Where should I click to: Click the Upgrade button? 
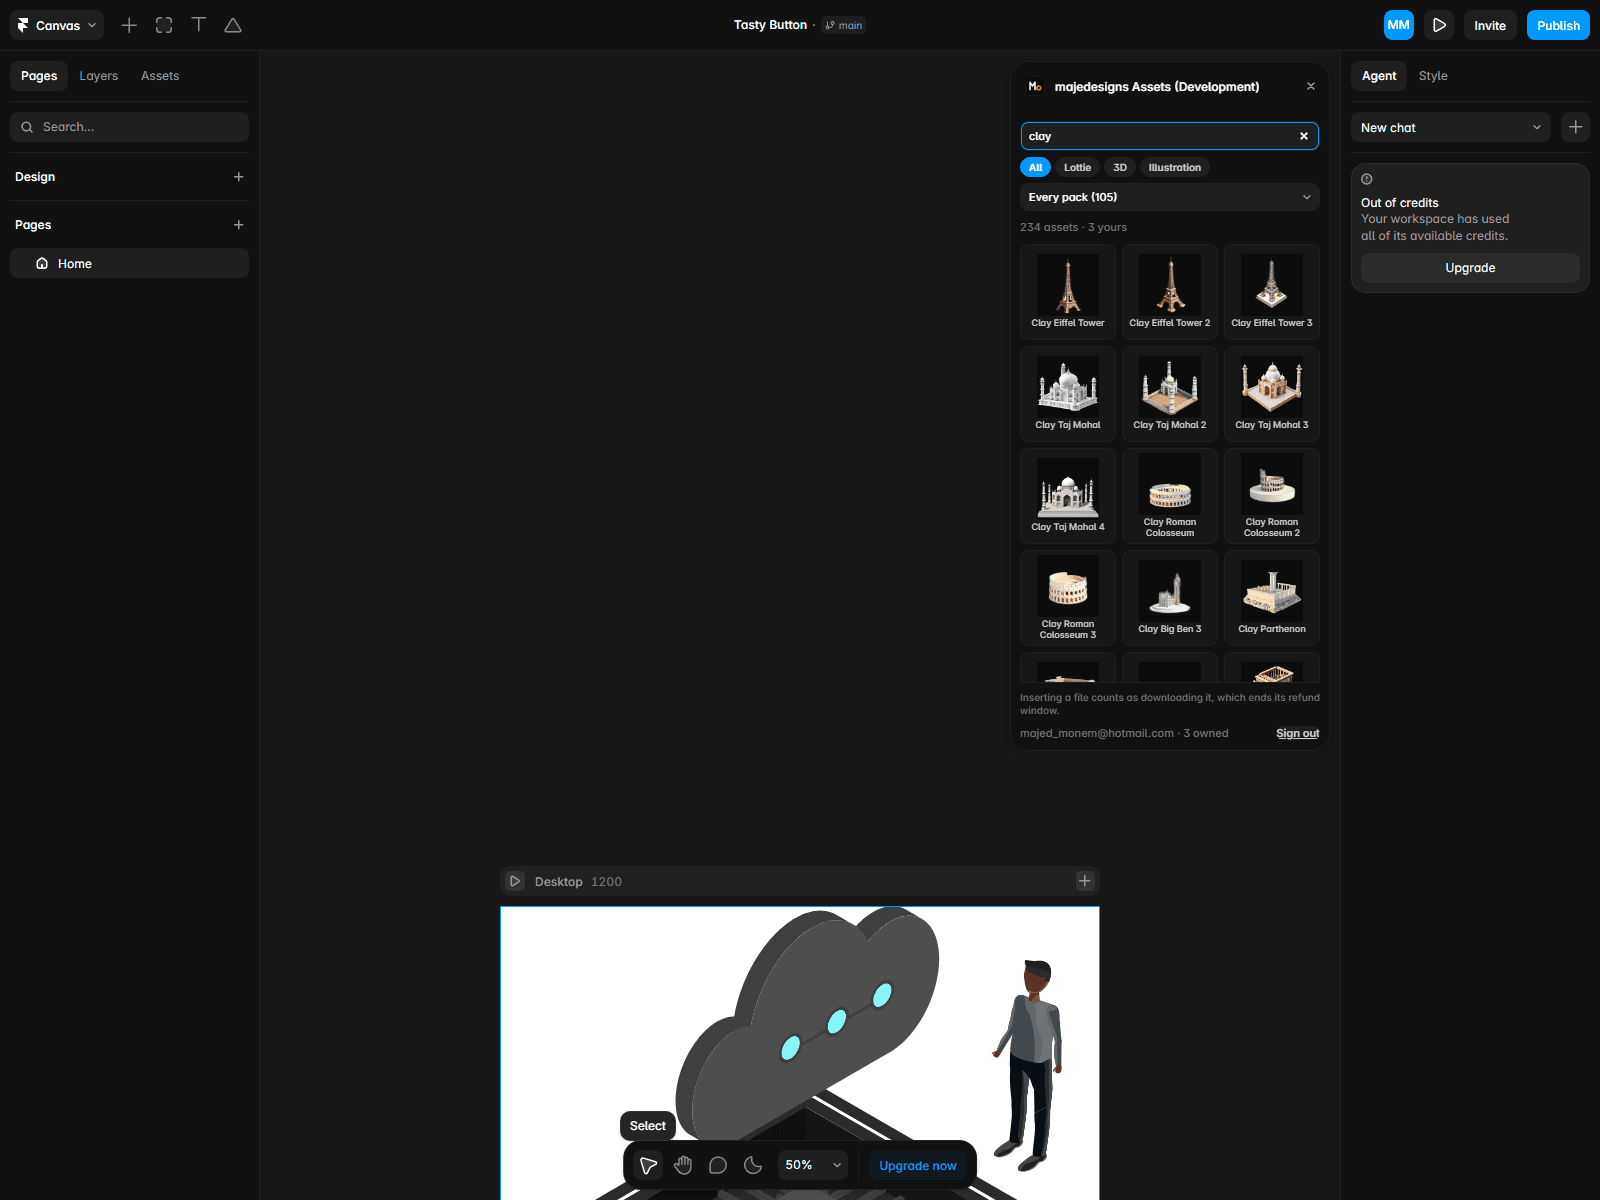(1470, 268)
